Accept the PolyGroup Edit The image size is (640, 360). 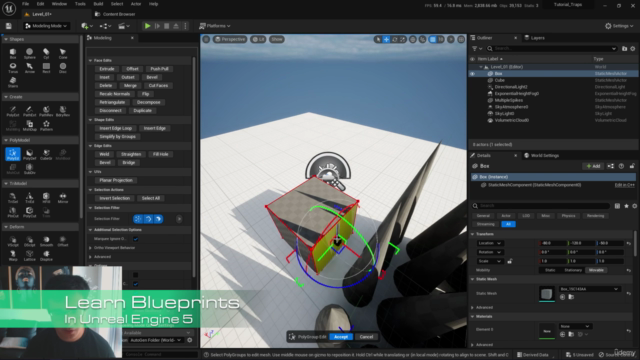click(x=341, y=337)
